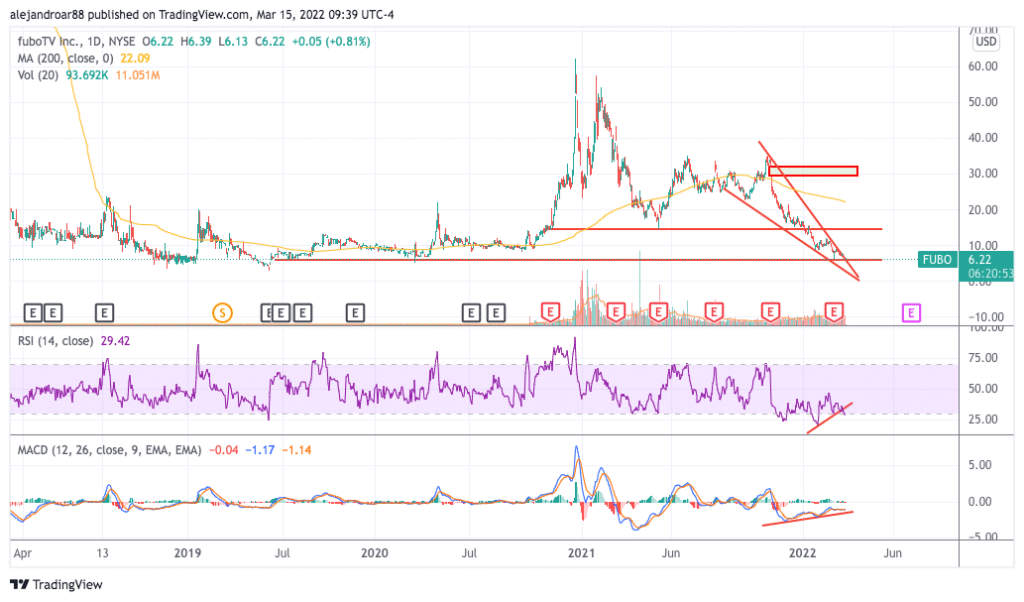Click the RSI value 29.42

point(115,341)
